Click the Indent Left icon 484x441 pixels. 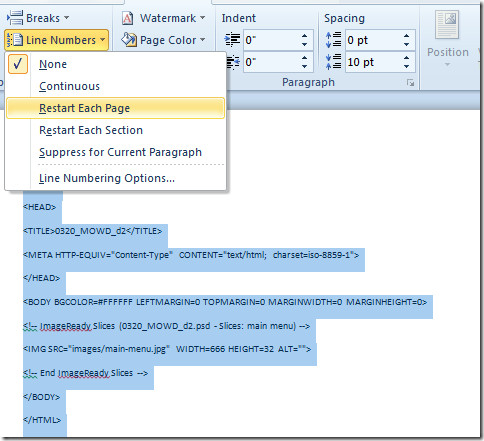233,40
